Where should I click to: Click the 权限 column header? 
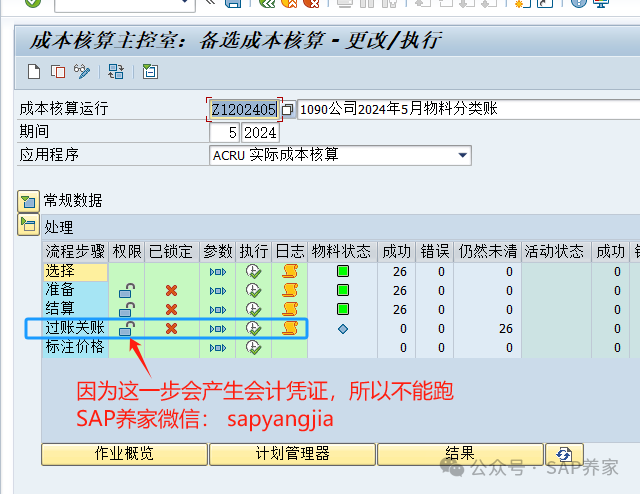(127, 251)
